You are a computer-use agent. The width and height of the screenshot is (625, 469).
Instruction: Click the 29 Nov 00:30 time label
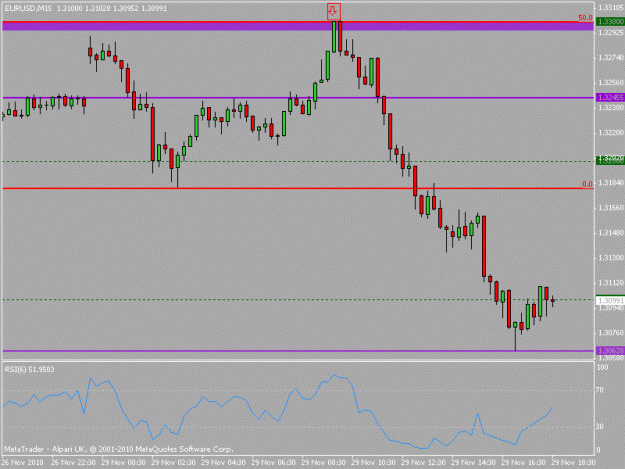[x=124, y=463]
